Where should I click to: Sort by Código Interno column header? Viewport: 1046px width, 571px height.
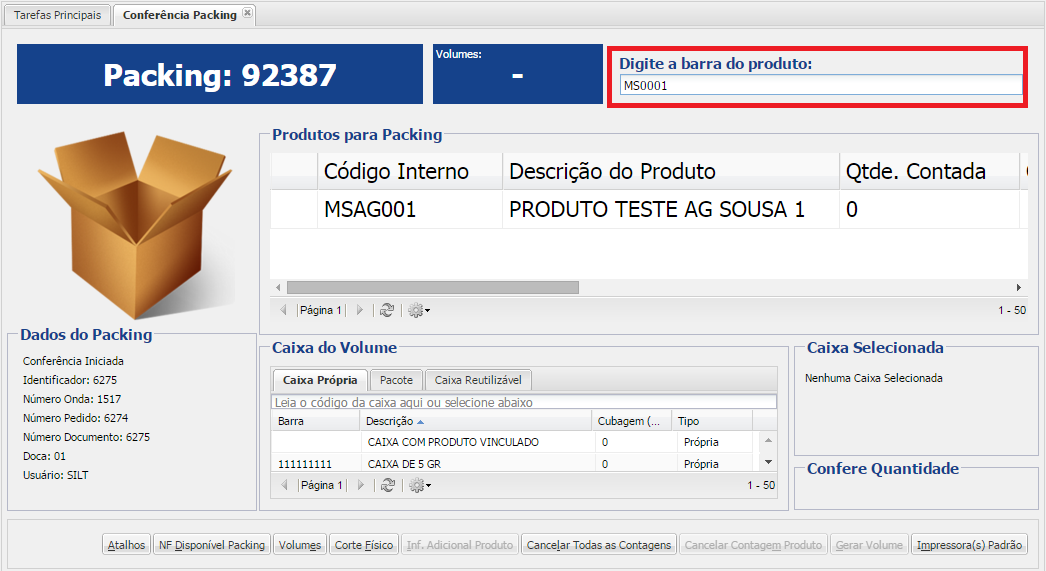click(x=410, y=171)
